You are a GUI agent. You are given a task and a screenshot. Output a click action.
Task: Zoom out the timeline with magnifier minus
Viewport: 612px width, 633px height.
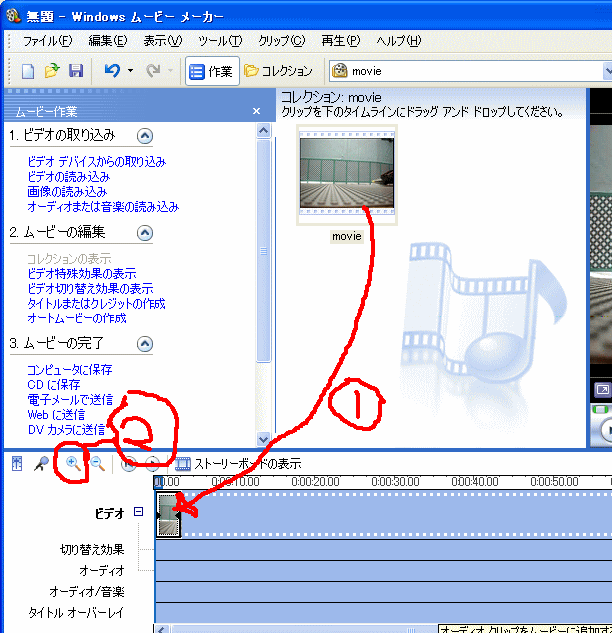(x=98, y=464)
